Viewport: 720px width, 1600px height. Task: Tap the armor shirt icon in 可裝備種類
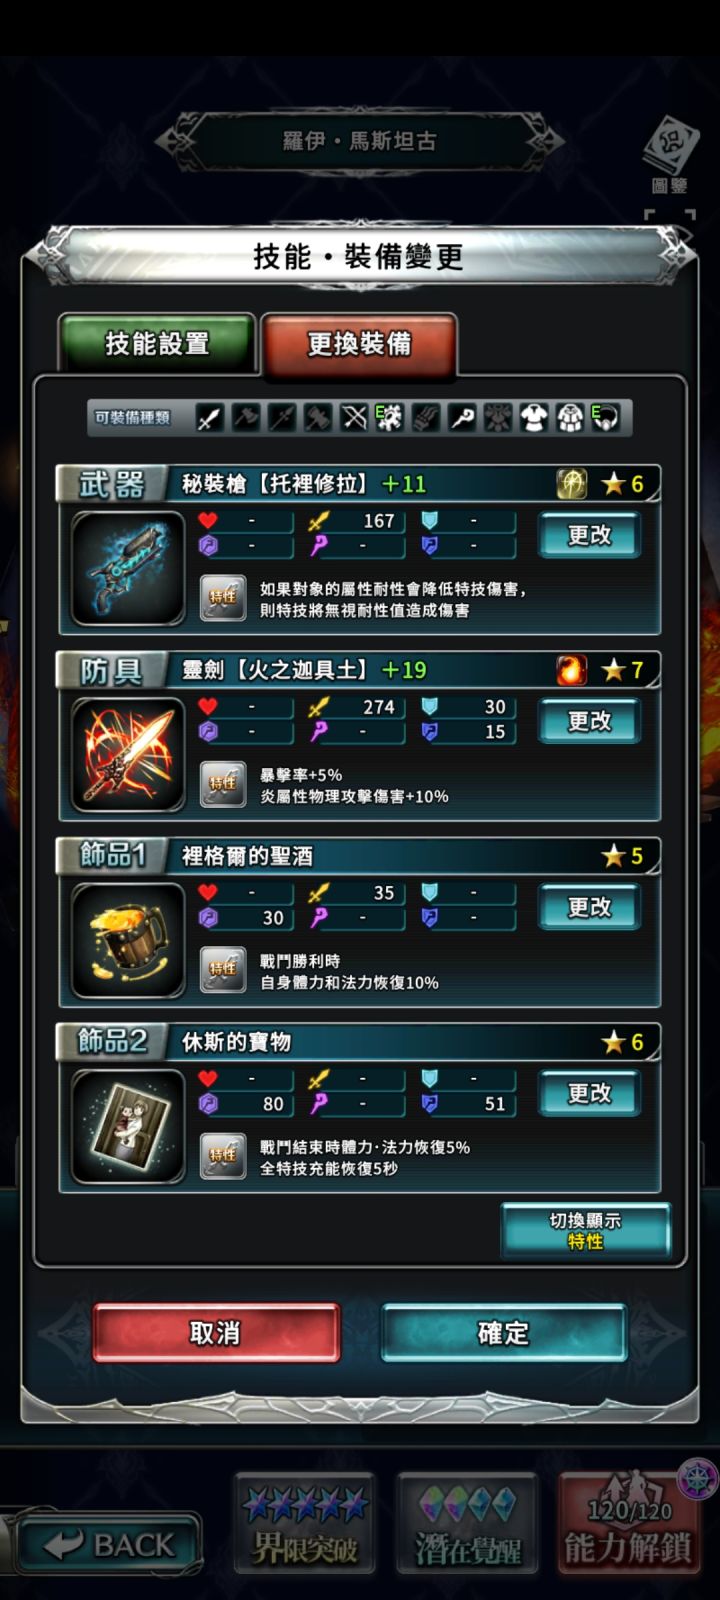(533, 418)
